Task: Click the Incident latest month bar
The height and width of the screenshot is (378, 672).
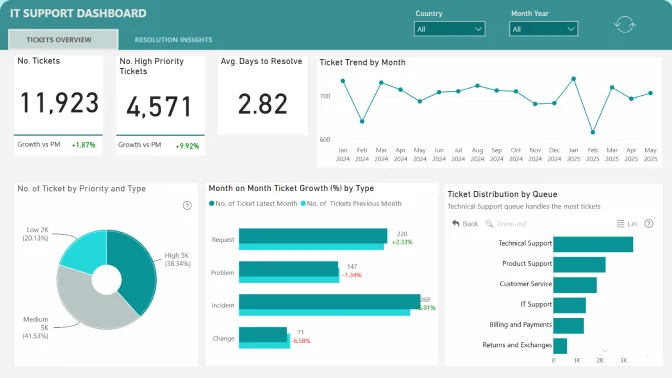Action: [330, 301]
